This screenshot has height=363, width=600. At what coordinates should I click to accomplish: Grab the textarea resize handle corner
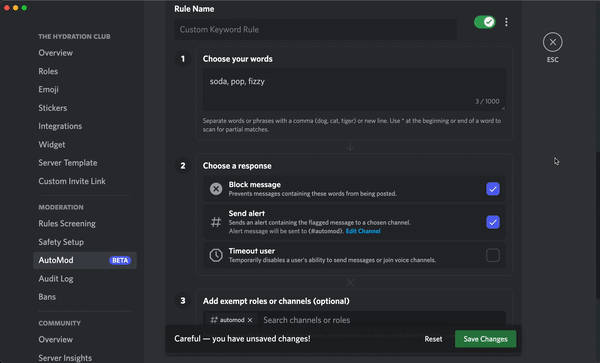tap(503, 108)
